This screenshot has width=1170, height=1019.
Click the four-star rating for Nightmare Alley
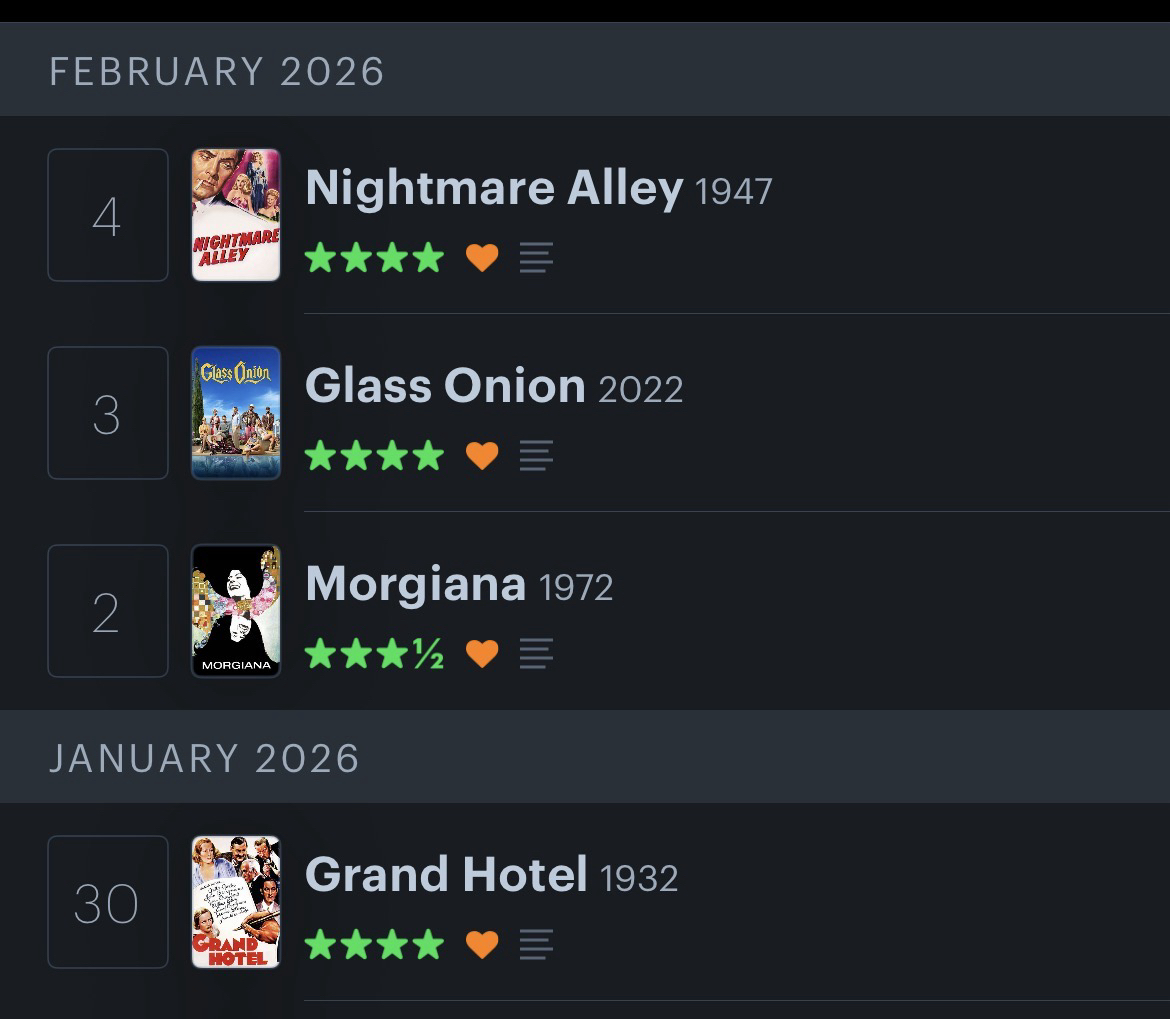374,258
